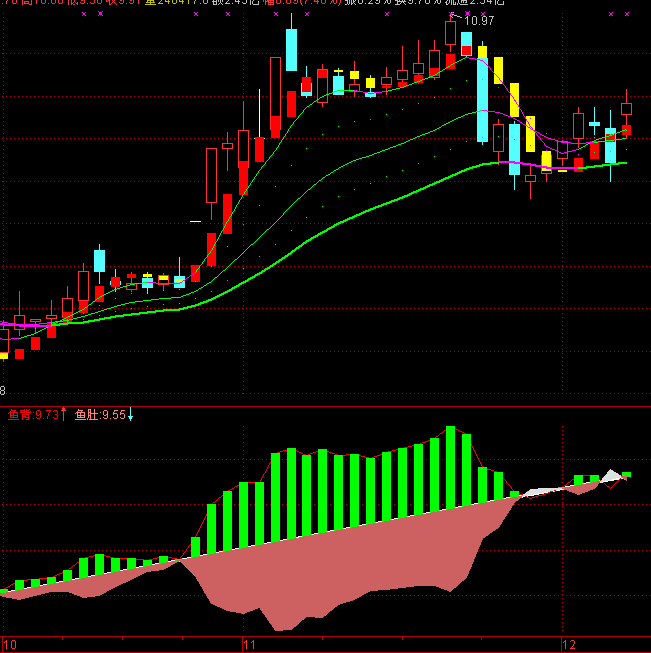Click the short white dash marker beside the rally candles
Screen dimensions: 651x653
click(x=195, y=222)
